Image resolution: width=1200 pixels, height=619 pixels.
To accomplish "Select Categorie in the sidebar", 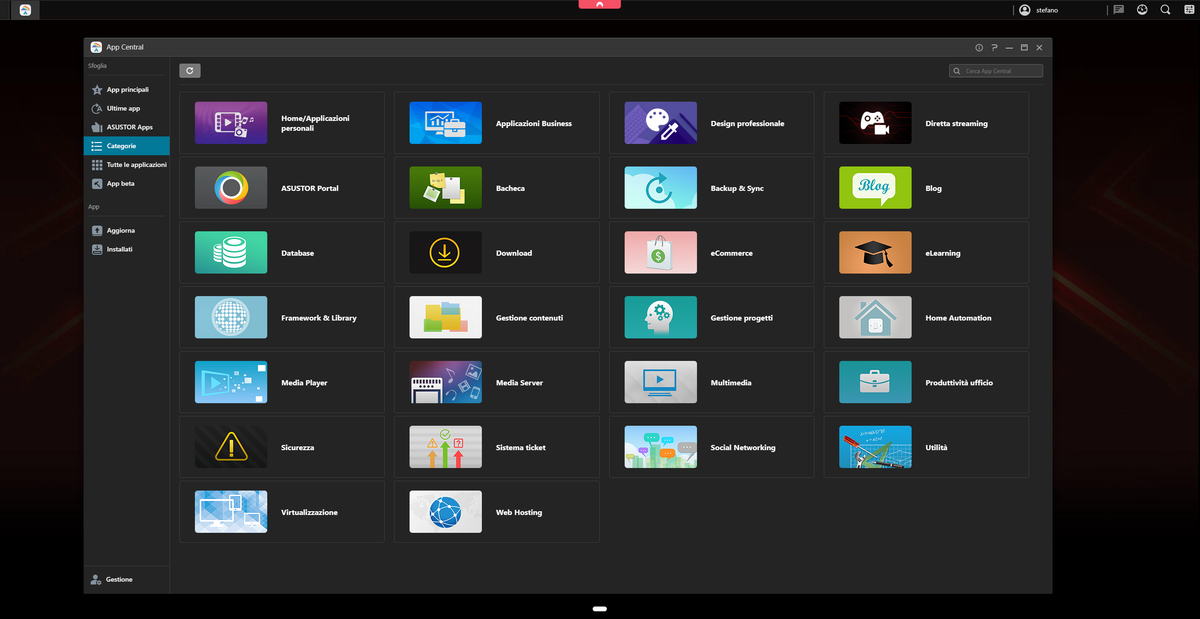I will tap(127, 146).
